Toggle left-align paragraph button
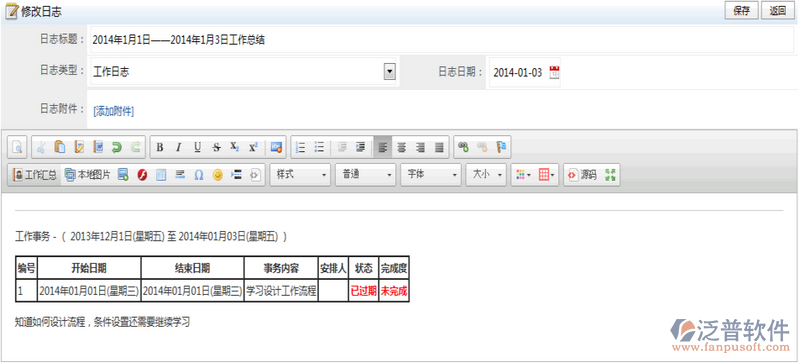The height and width of the screenshot is (363, 800). (x=383, y=148)
